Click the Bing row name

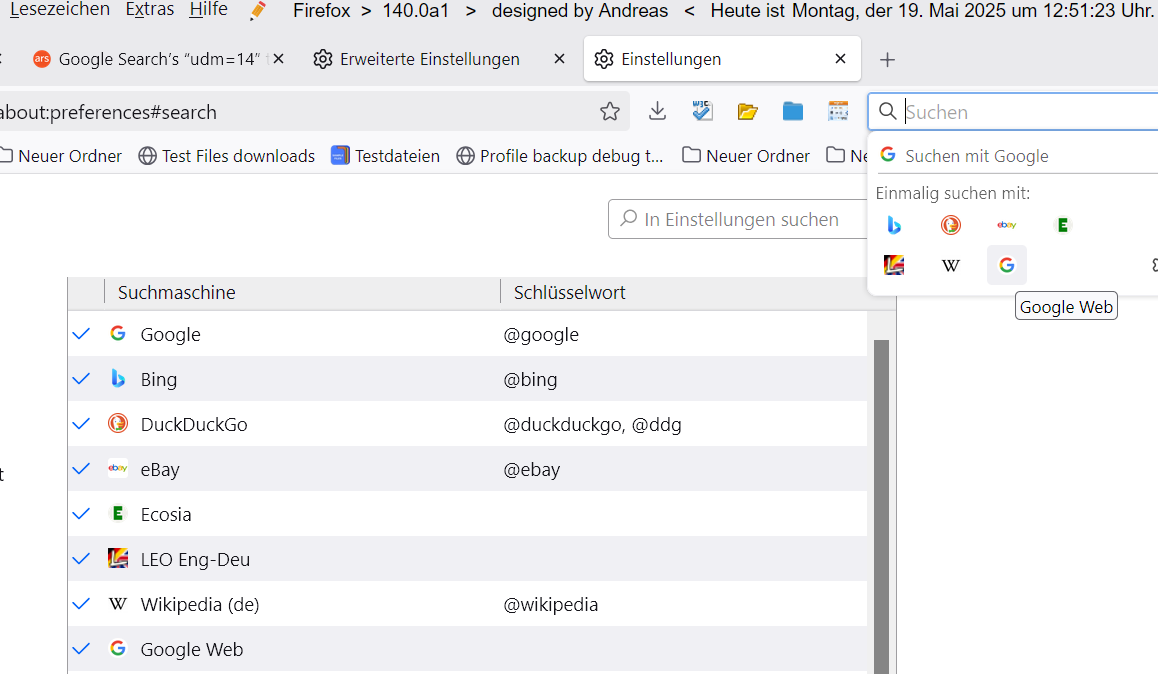[x=159, y=379]
